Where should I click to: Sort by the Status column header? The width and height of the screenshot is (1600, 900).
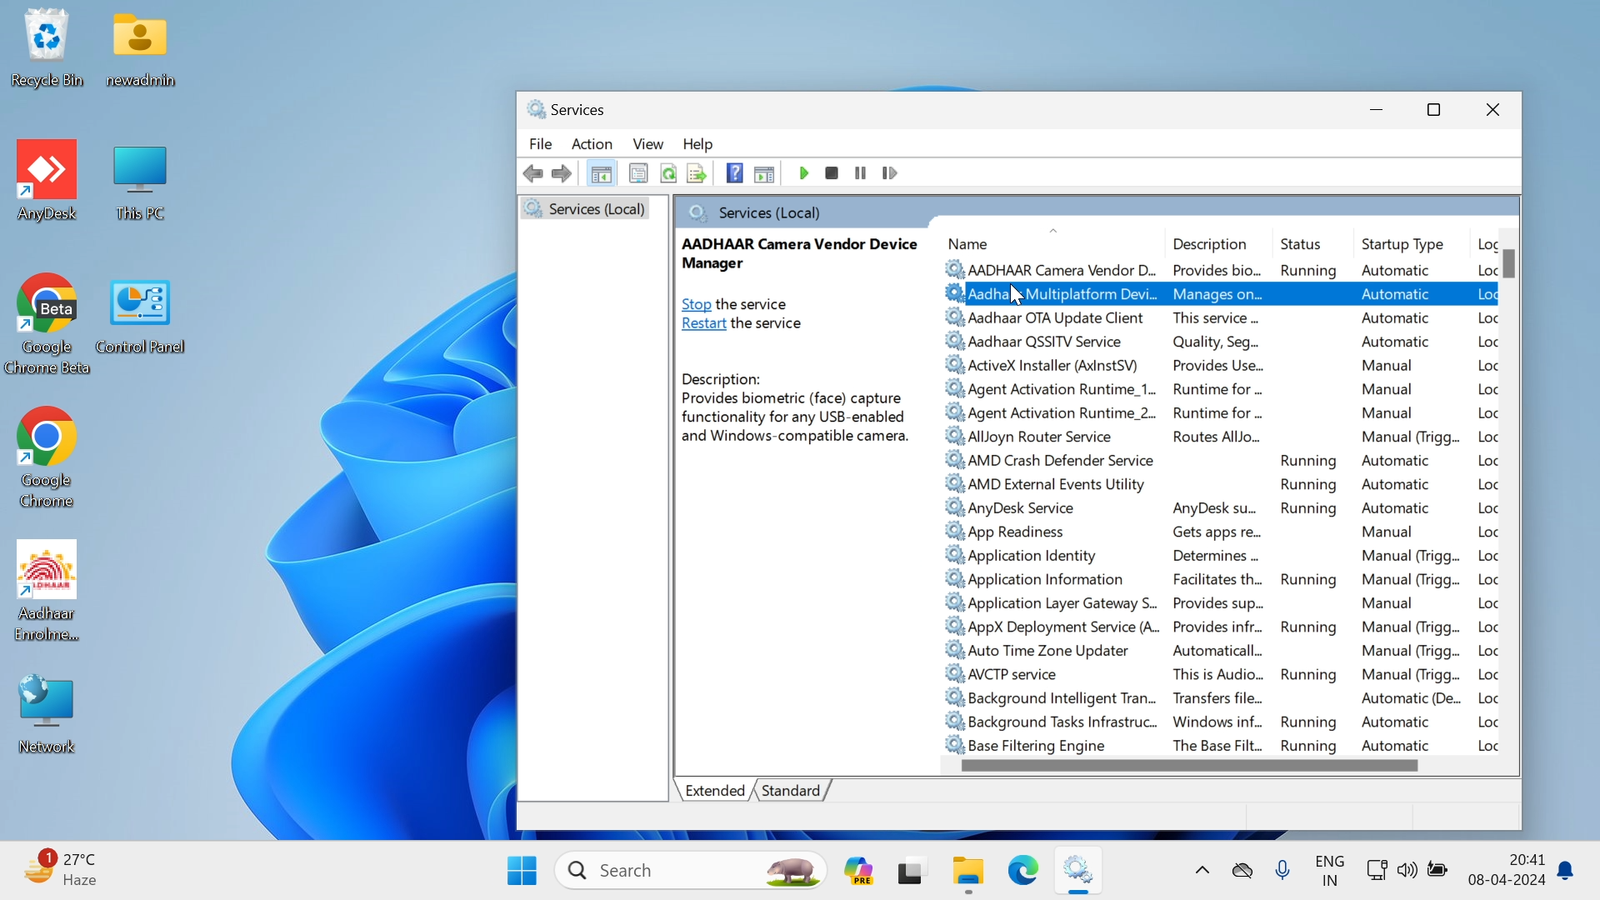pyautogui.click(x=1313, y=244)
